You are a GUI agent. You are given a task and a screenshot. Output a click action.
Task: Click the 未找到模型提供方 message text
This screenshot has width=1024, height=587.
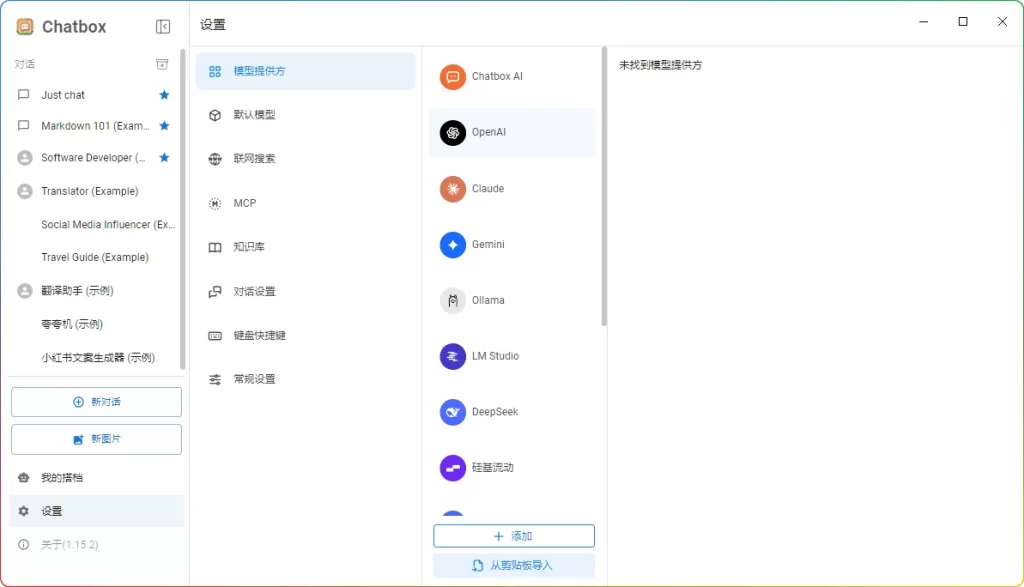coord(660,65)
